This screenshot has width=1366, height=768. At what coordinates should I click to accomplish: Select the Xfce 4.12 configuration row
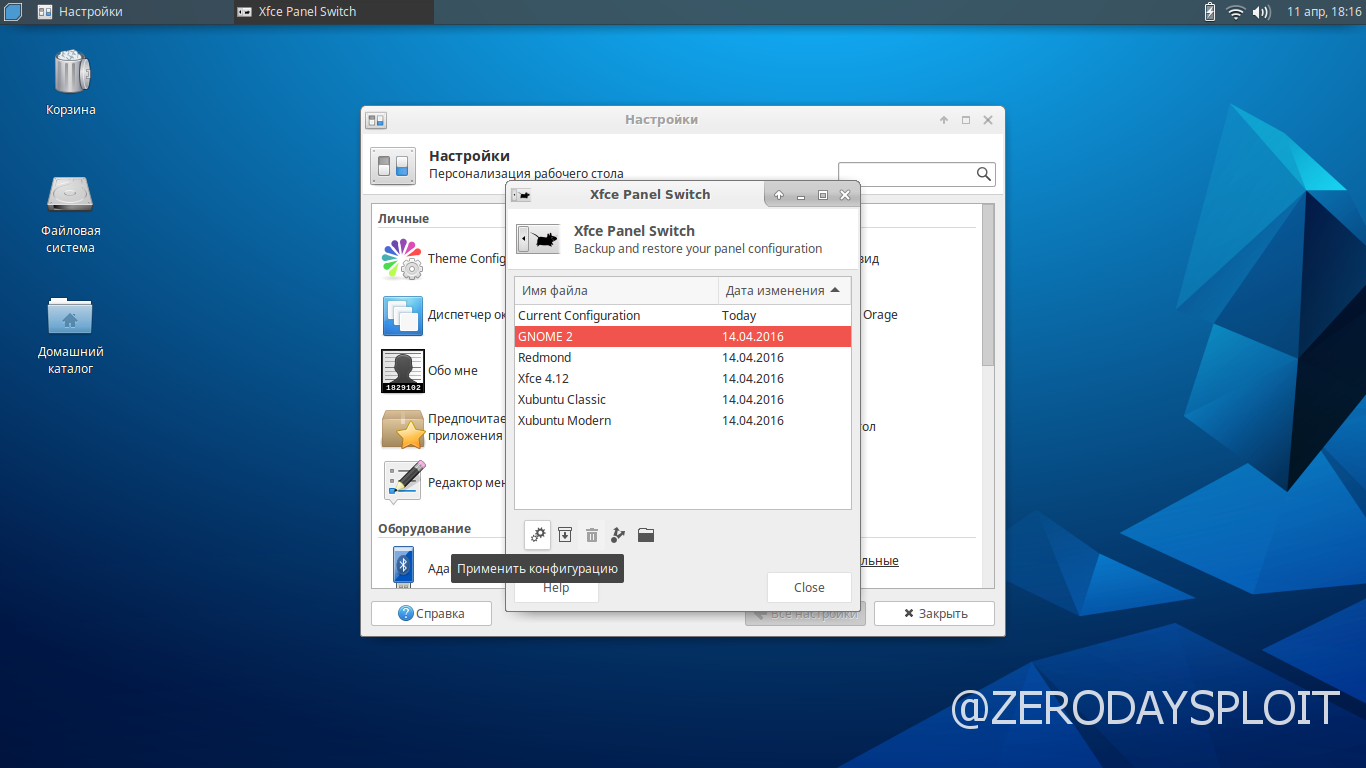682,379
